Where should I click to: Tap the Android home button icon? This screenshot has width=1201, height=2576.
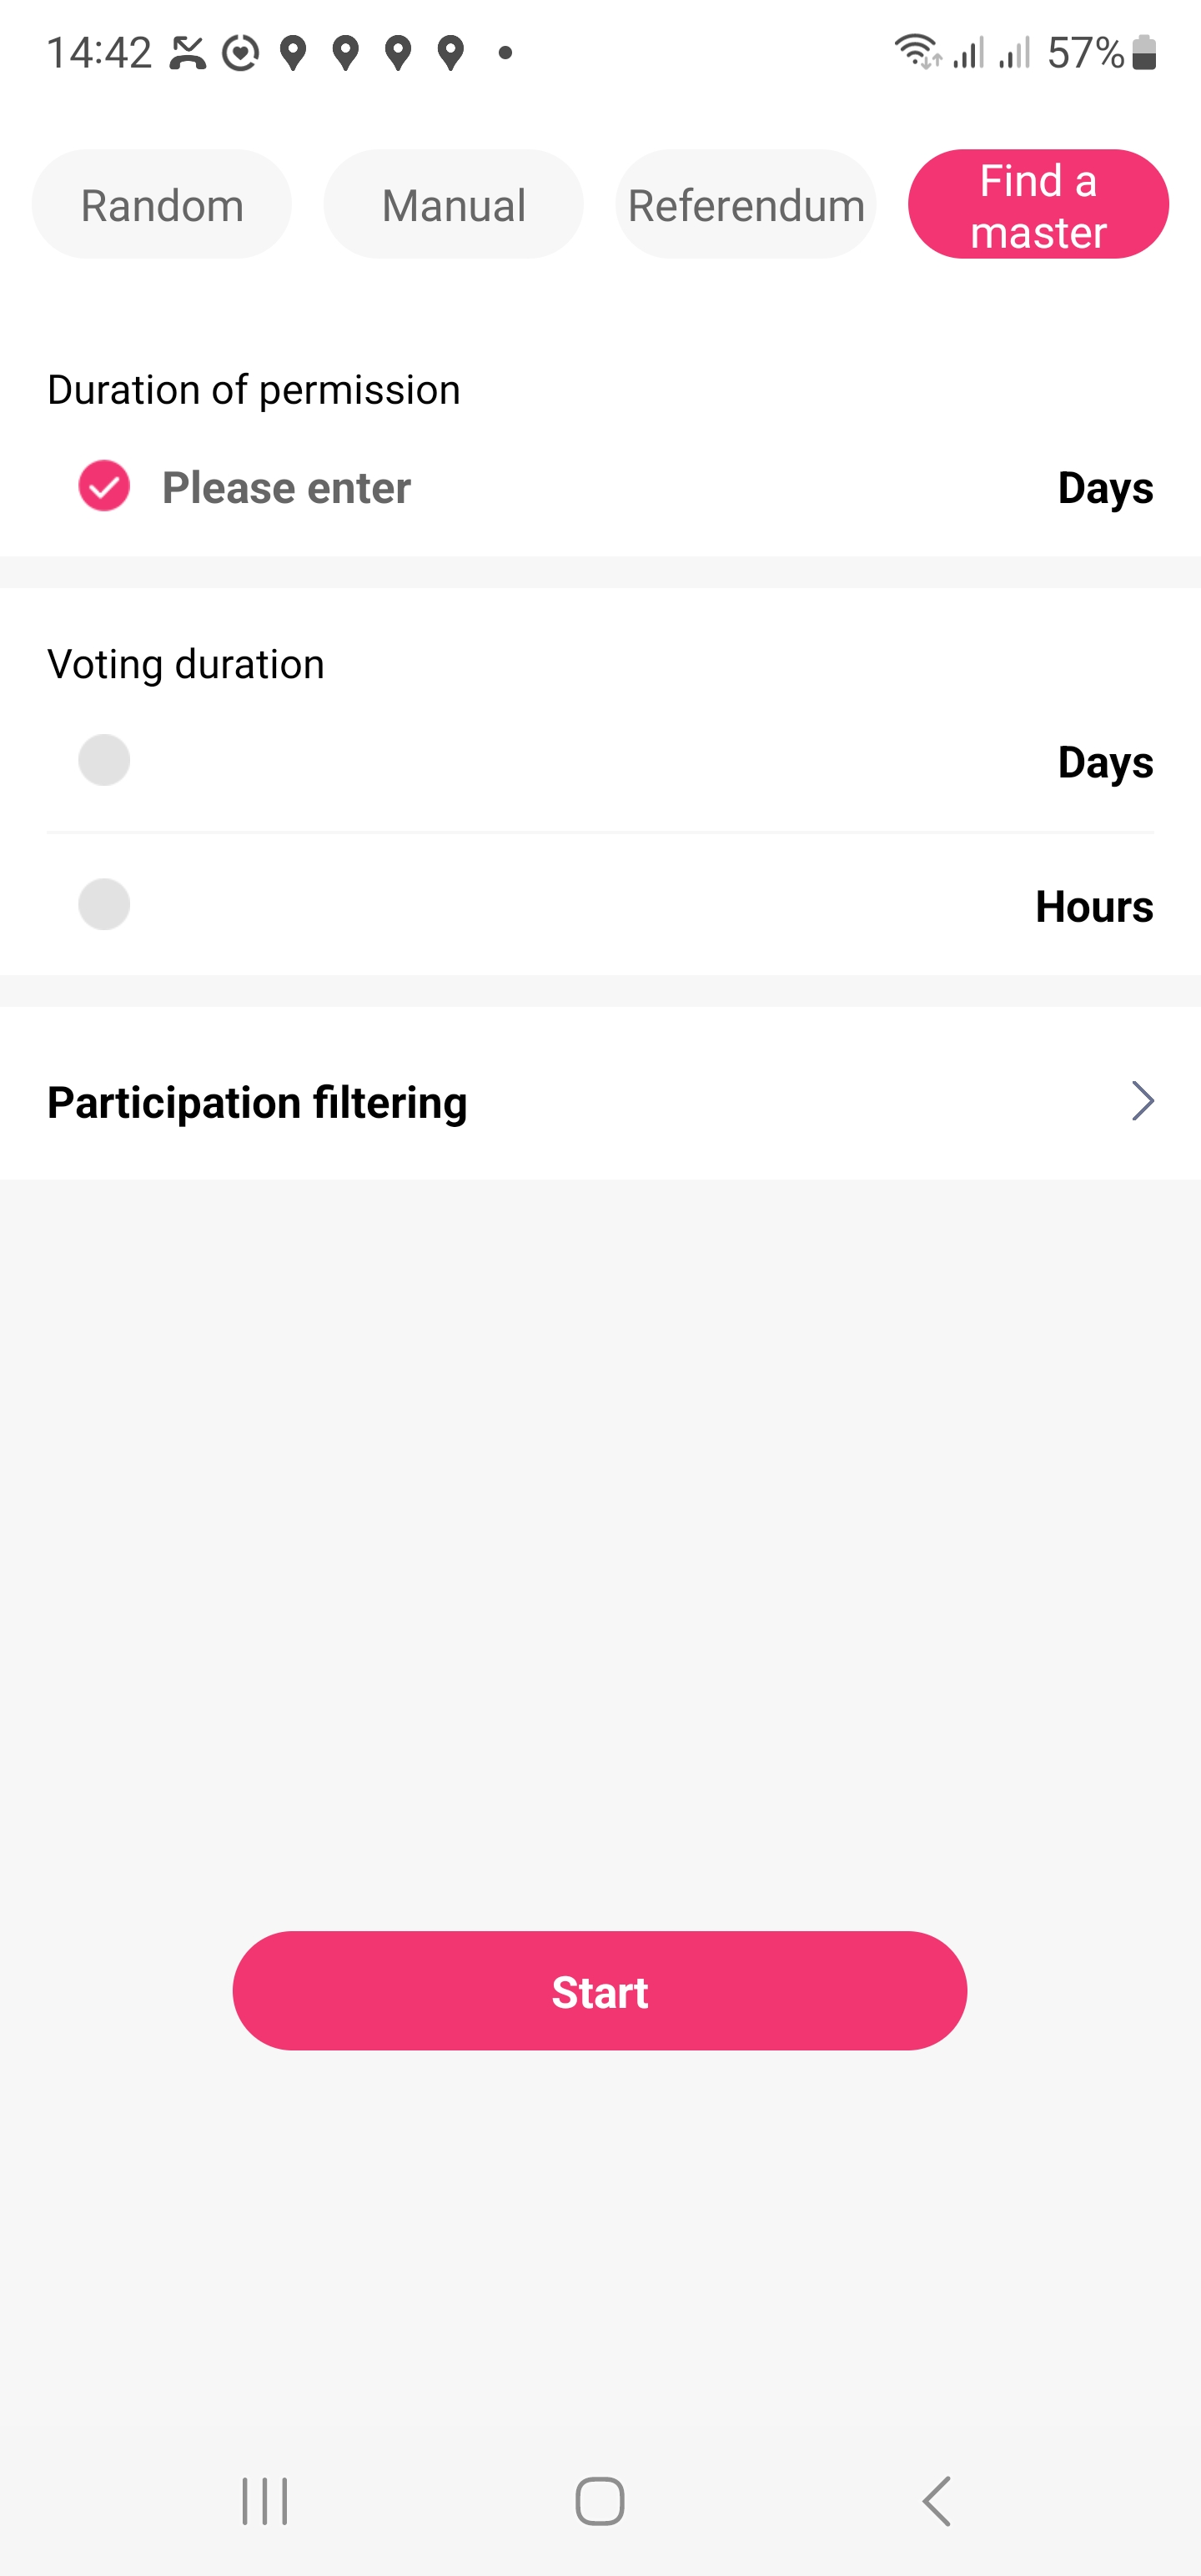click(x=600, y=2501)
